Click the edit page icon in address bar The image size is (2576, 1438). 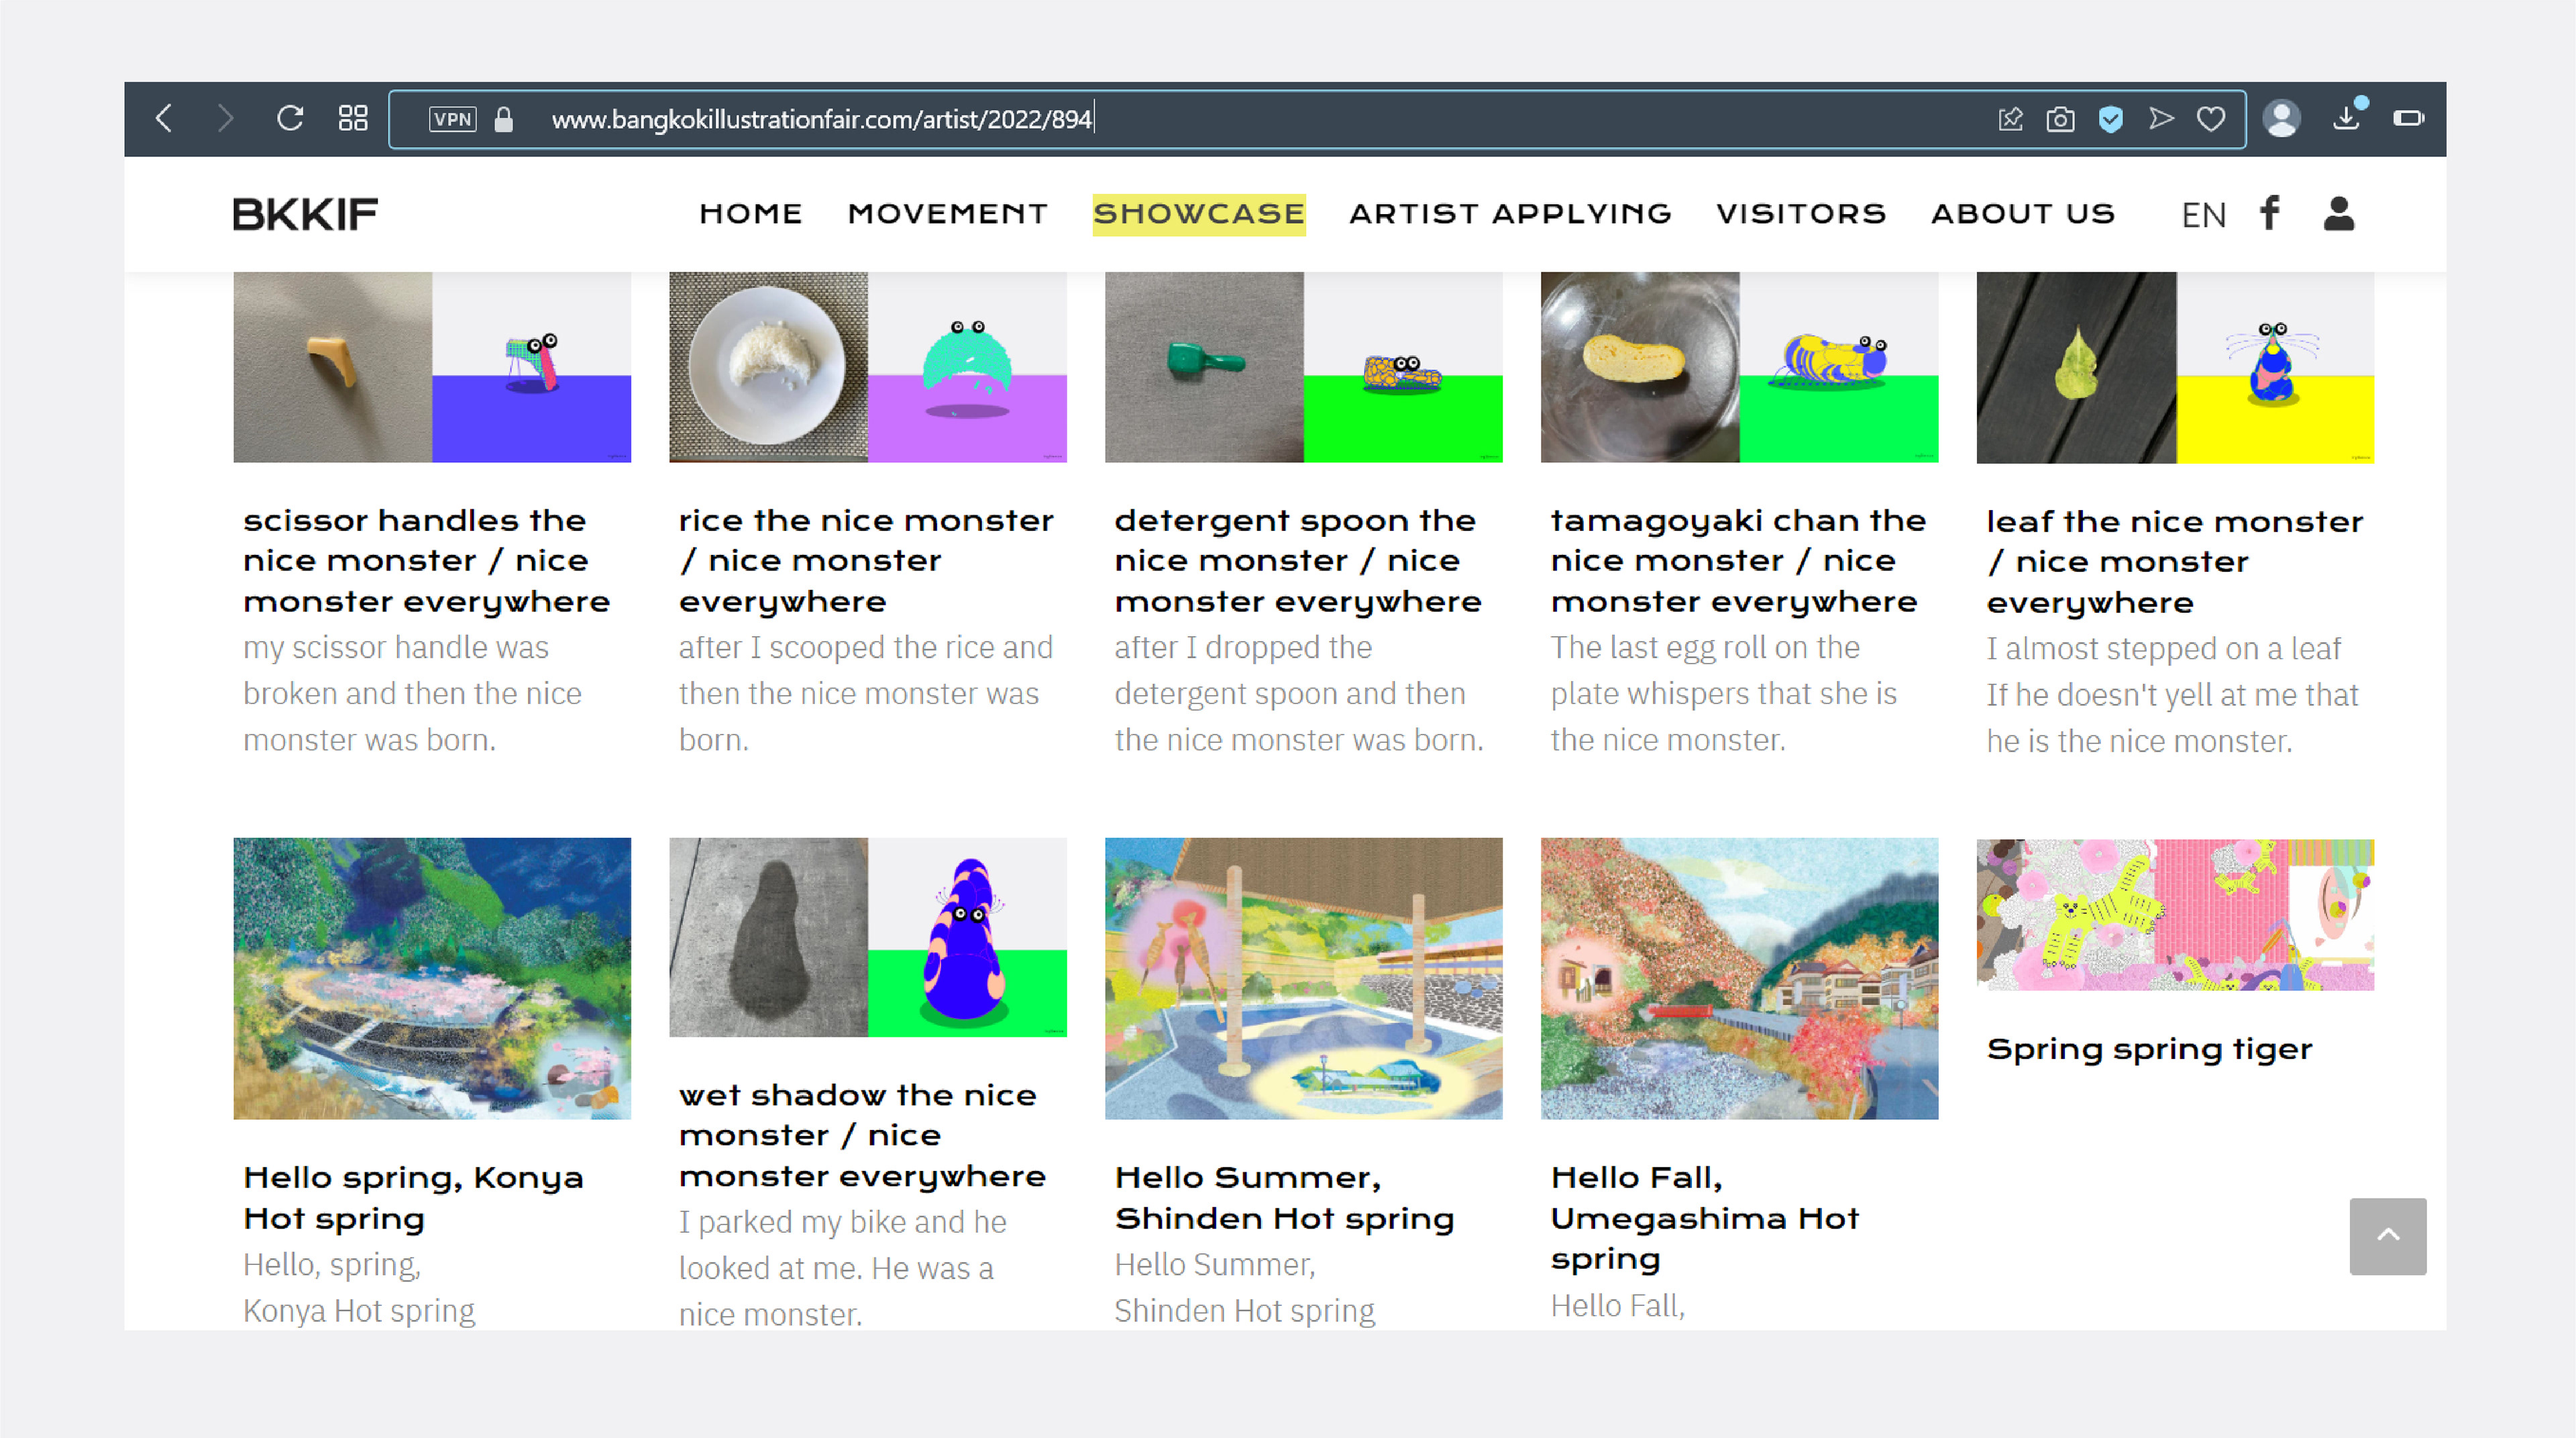pos(2010,119)
